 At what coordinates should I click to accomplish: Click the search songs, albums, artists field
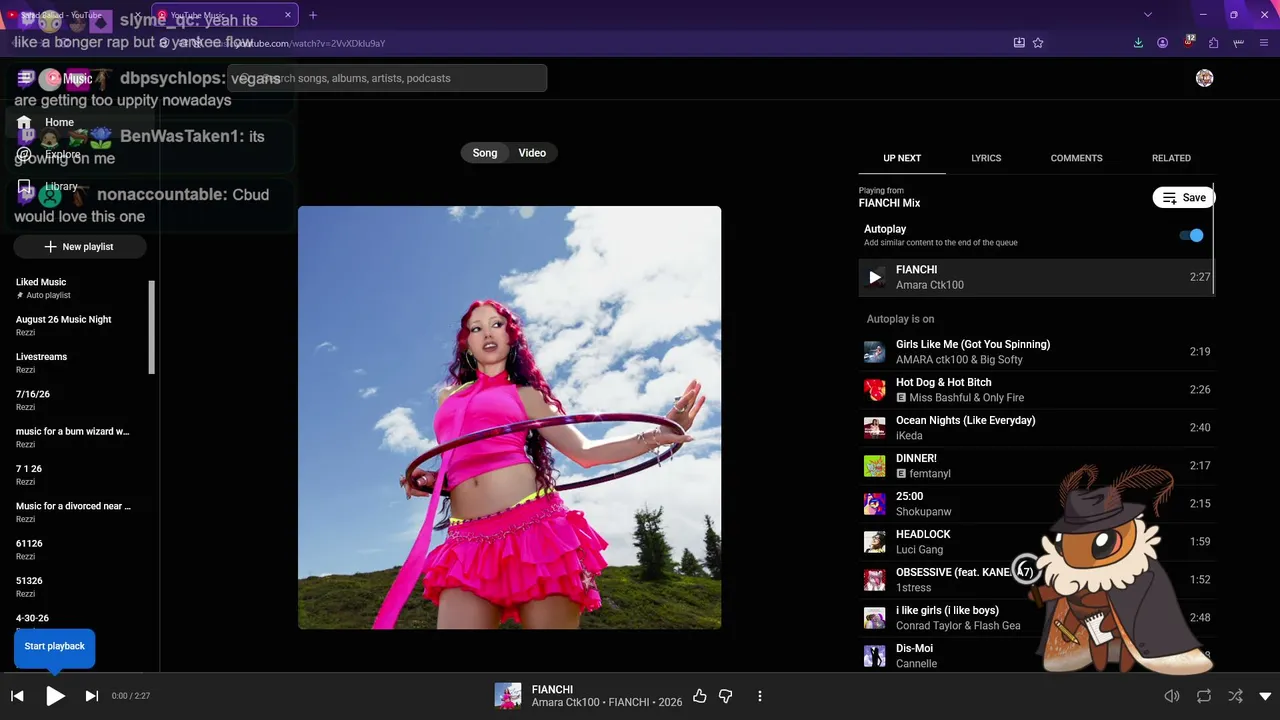click(387, 78)
